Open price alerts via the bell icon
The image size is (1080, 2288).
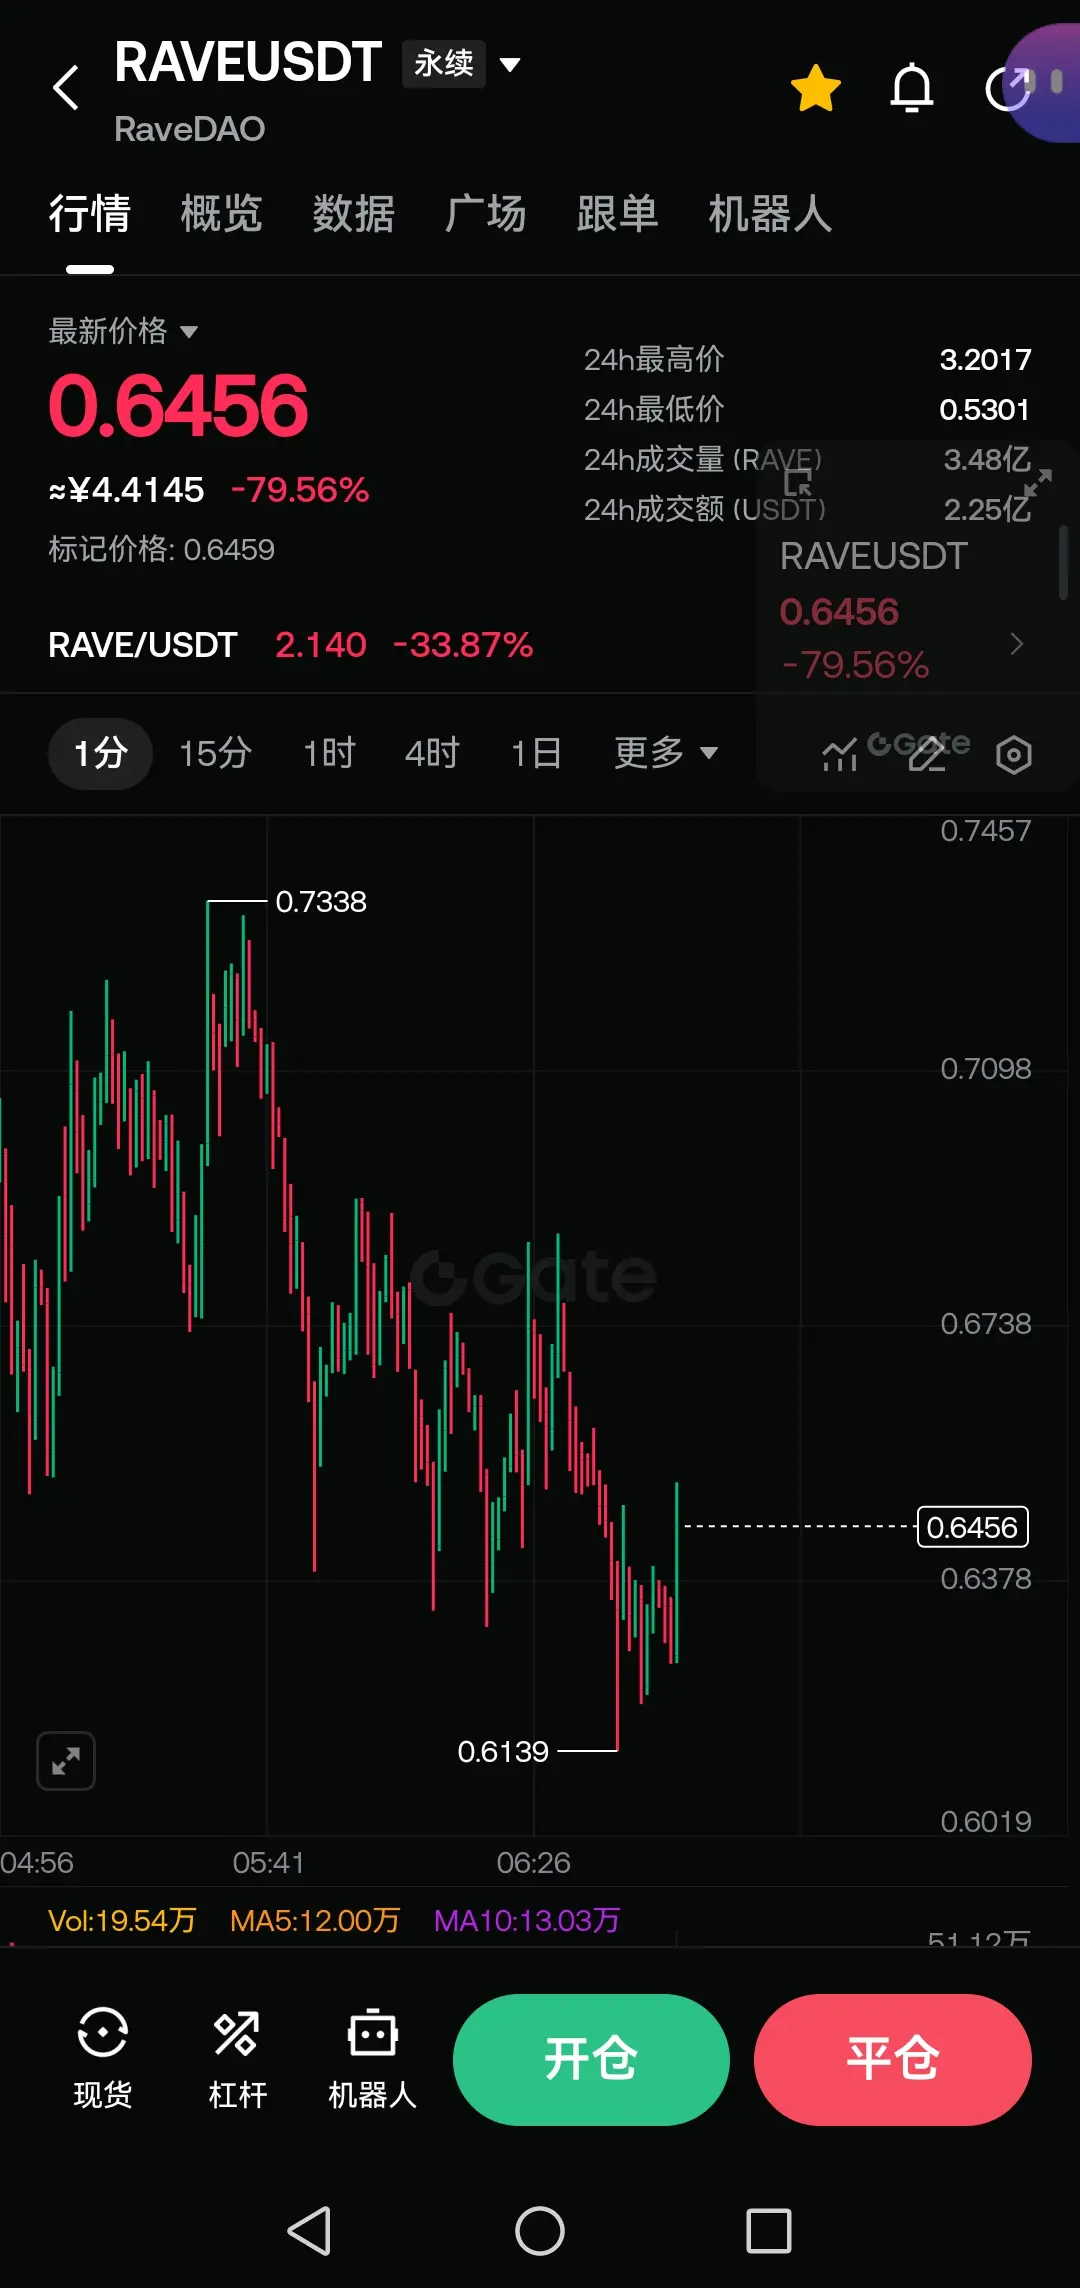point(912,88)
